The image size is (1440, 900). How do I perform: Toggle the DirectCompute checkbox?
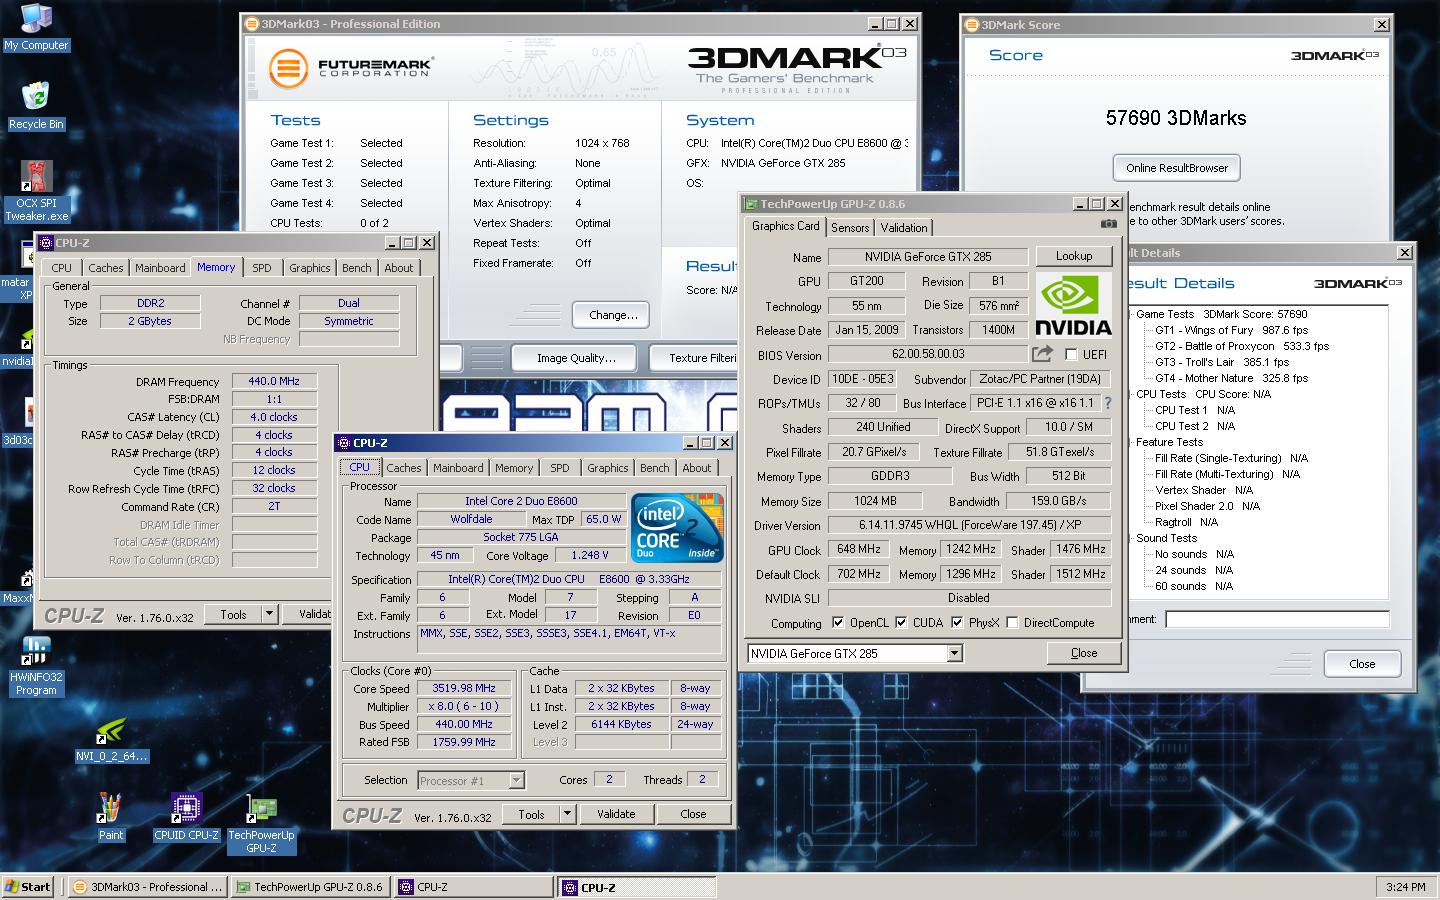click(x=1012, y=622)
